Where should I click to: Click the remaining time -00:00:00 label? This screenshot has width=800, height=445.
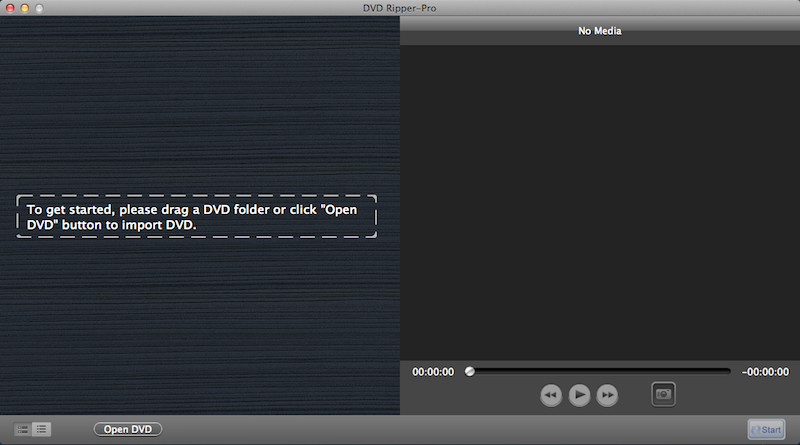point(765,372)
